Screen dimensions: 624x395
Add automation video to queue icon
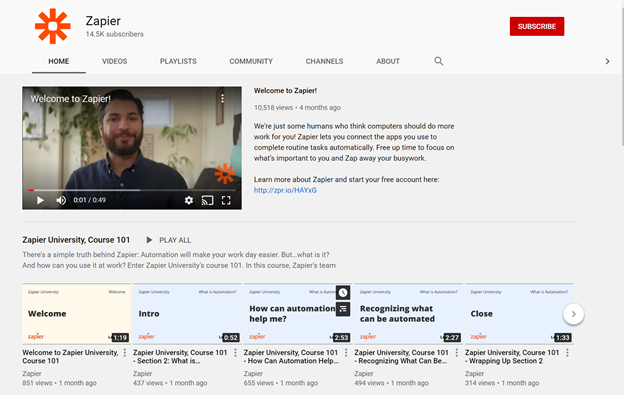coord(343,309)
